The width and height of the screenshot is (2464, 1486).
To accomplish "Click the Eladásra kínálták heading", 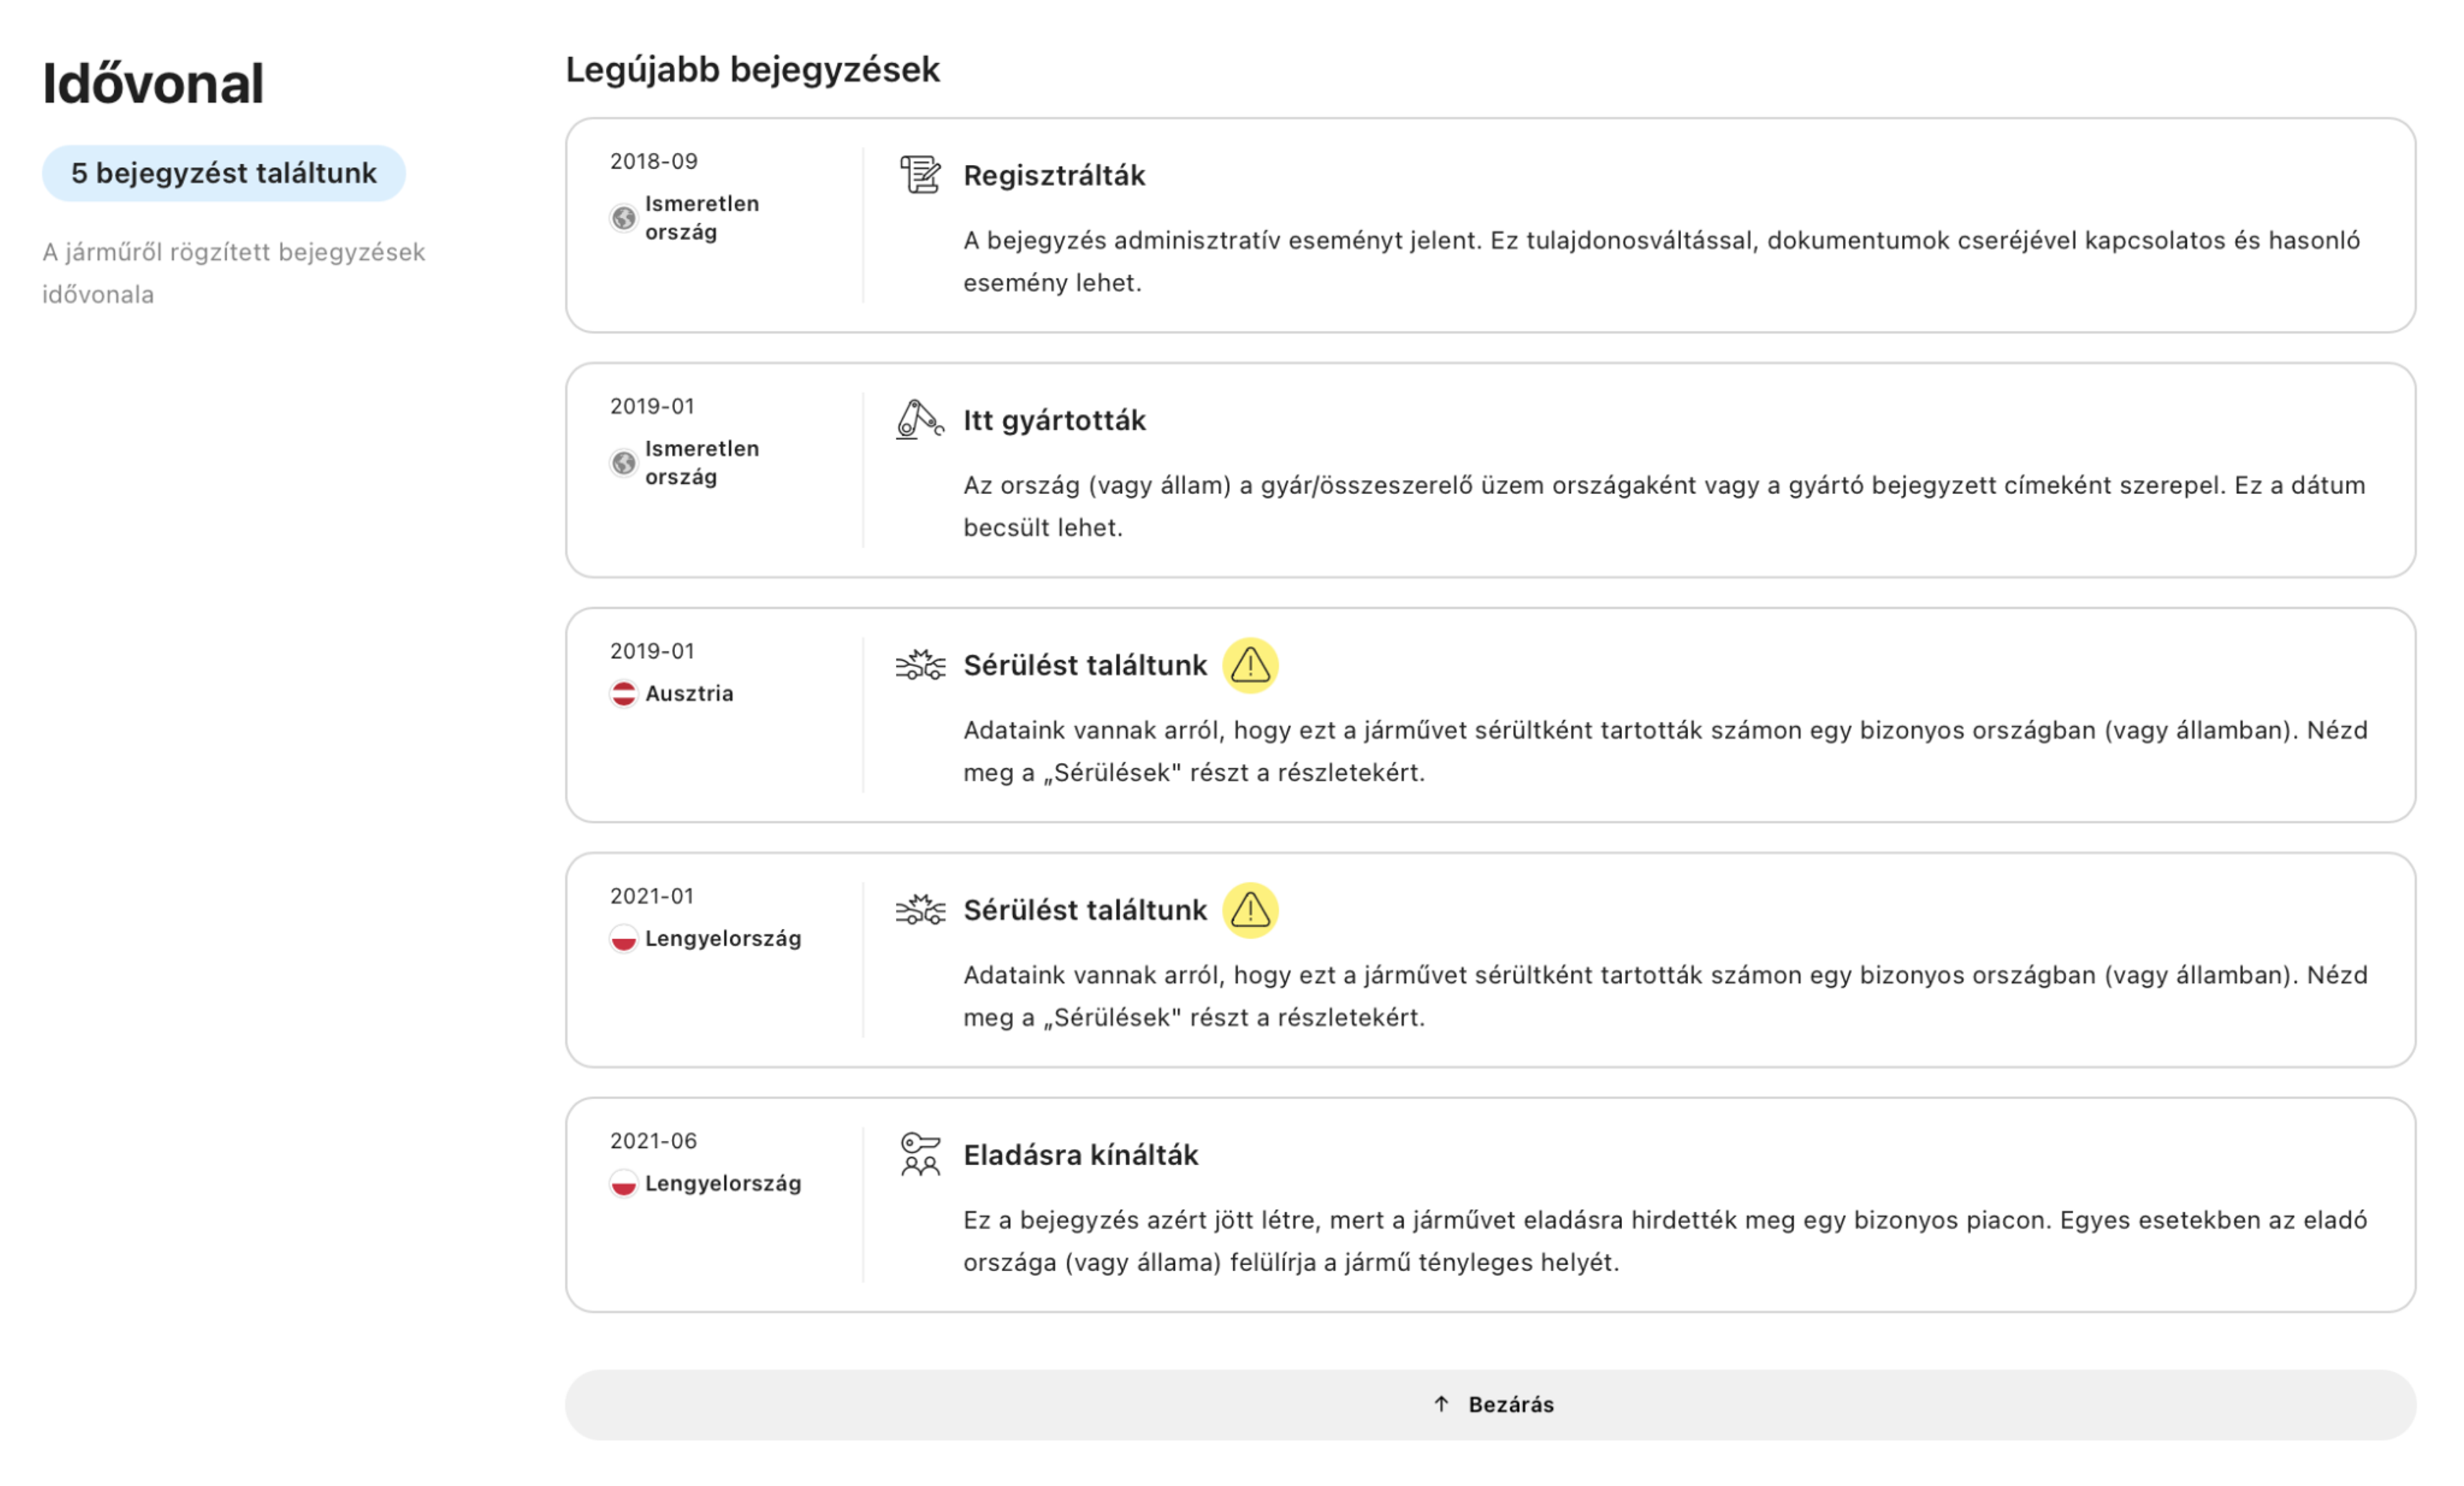I will pos(1080,1156).
